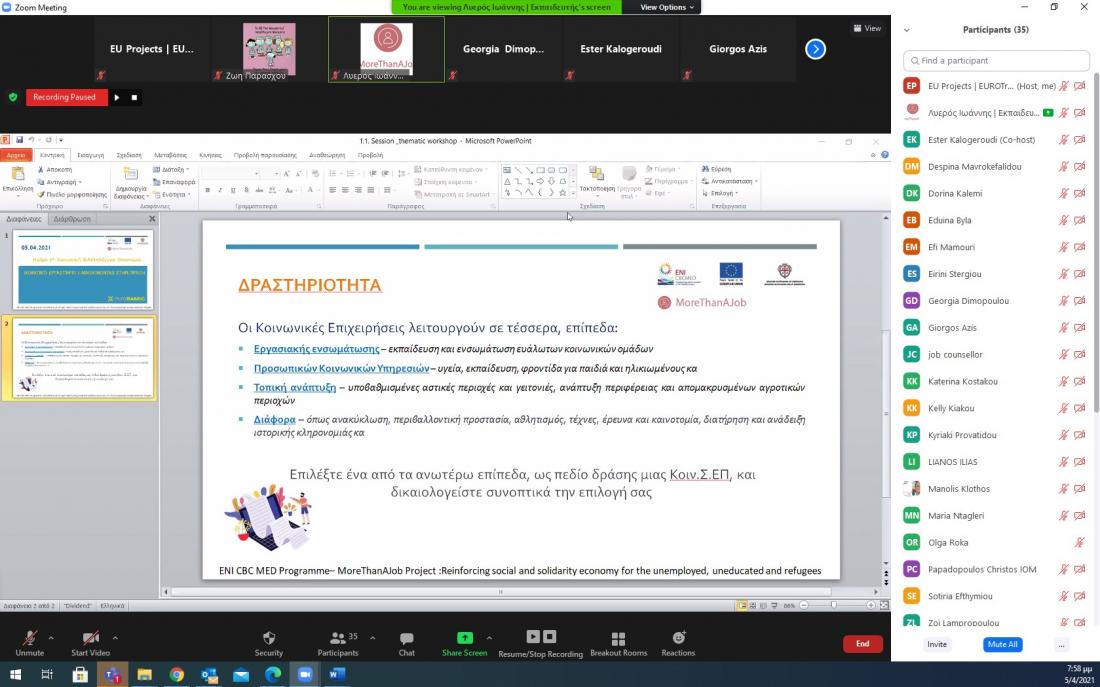Unmute the microphone
The width and height of the screenshot is (1100, 687).
point(29,638)
